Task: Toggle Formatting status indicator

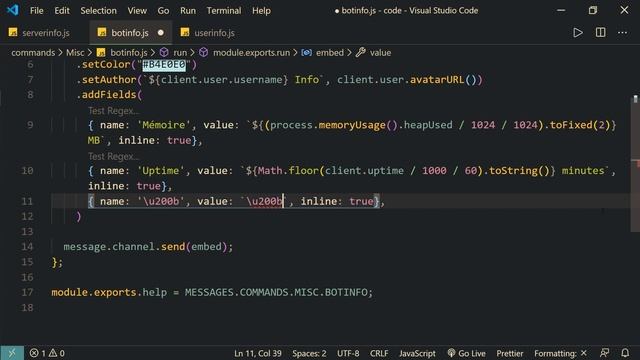Action: 560,353
